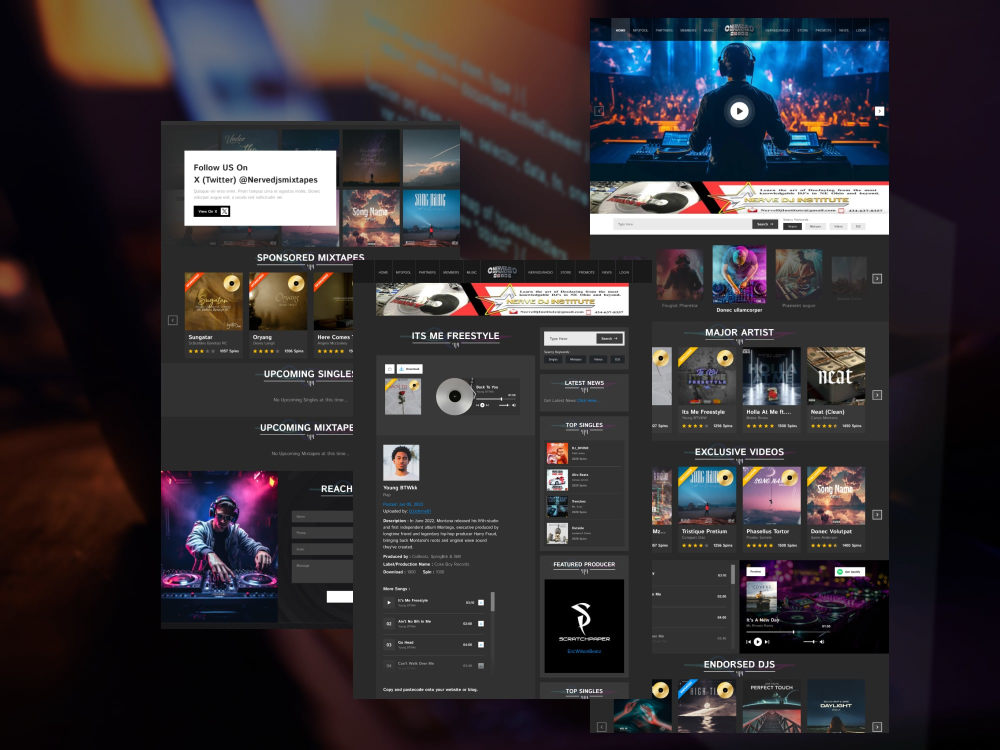1000x750 pixels.
Task: Select the DJ keyword chip on home page
Action: (858, 226)
